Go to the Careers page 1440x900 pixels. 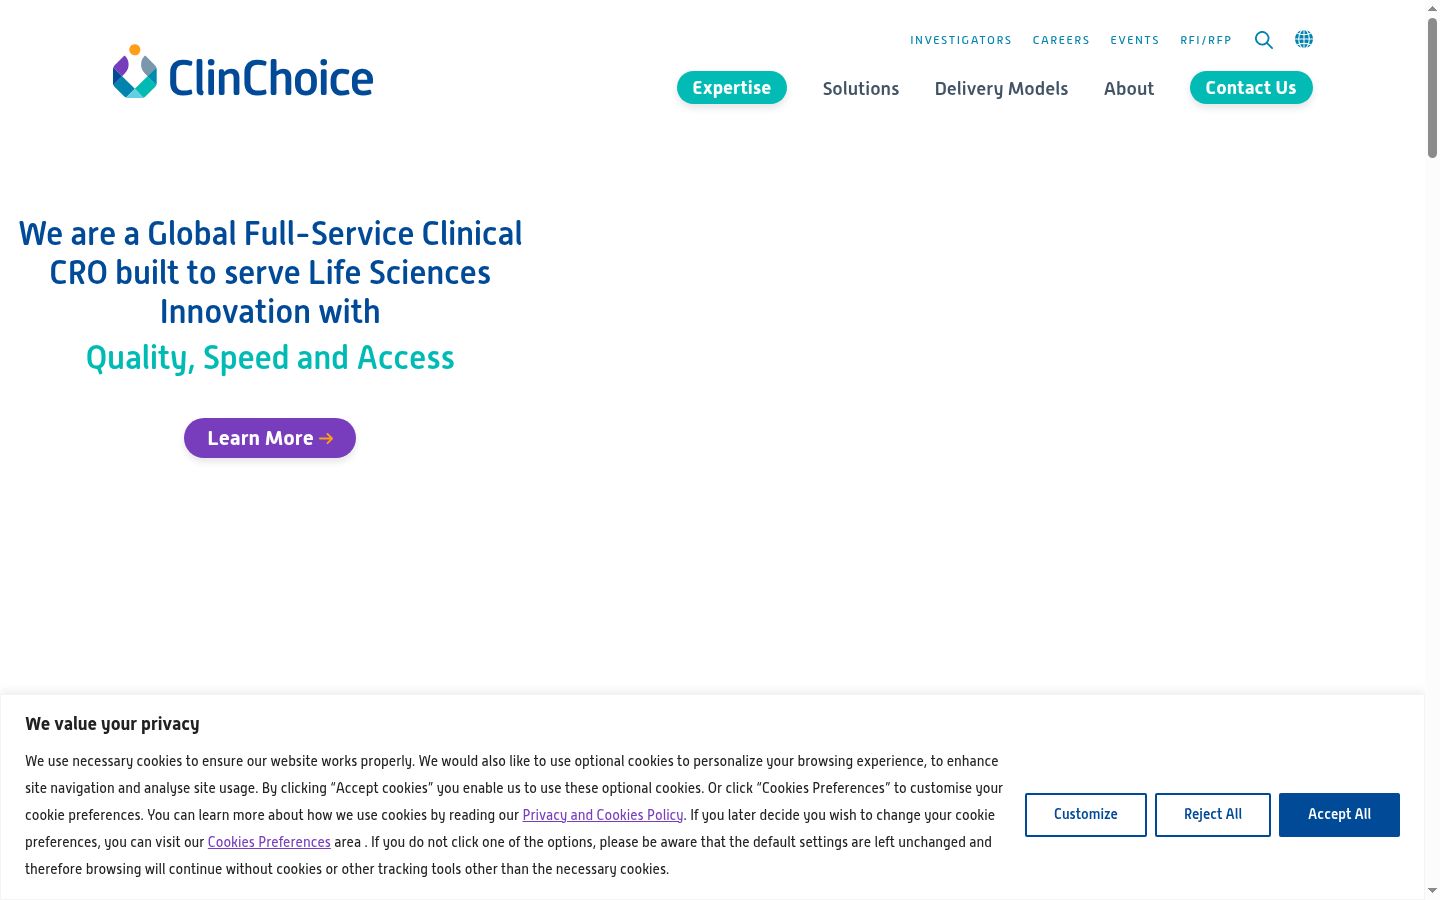(x=1061, y=40)
